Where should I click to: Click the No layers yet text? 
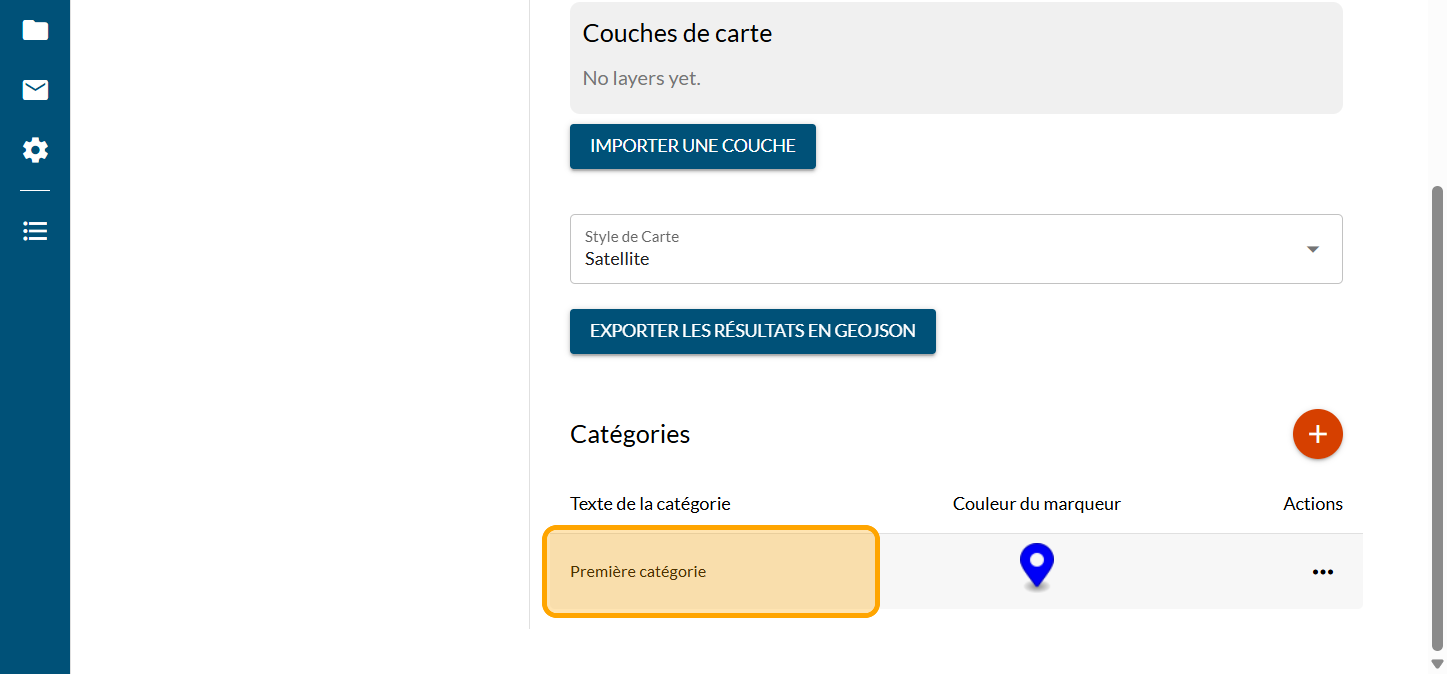[x=641, y=78]
